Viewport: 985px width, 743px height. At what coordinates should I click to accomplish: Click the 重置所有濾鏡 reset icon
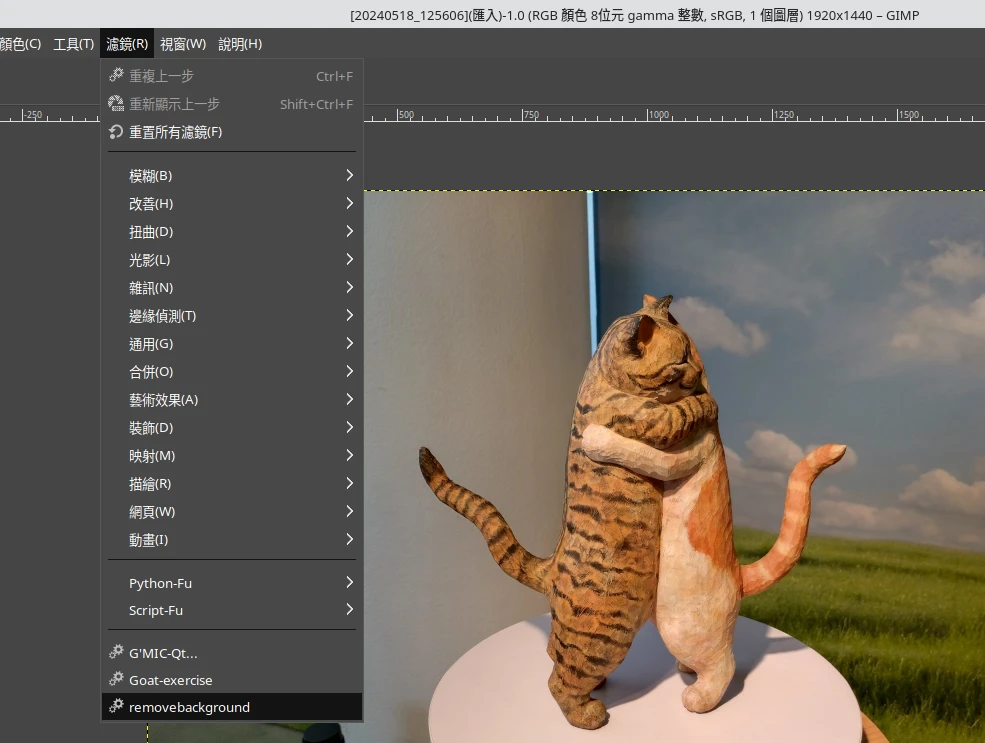pos(116,132)
